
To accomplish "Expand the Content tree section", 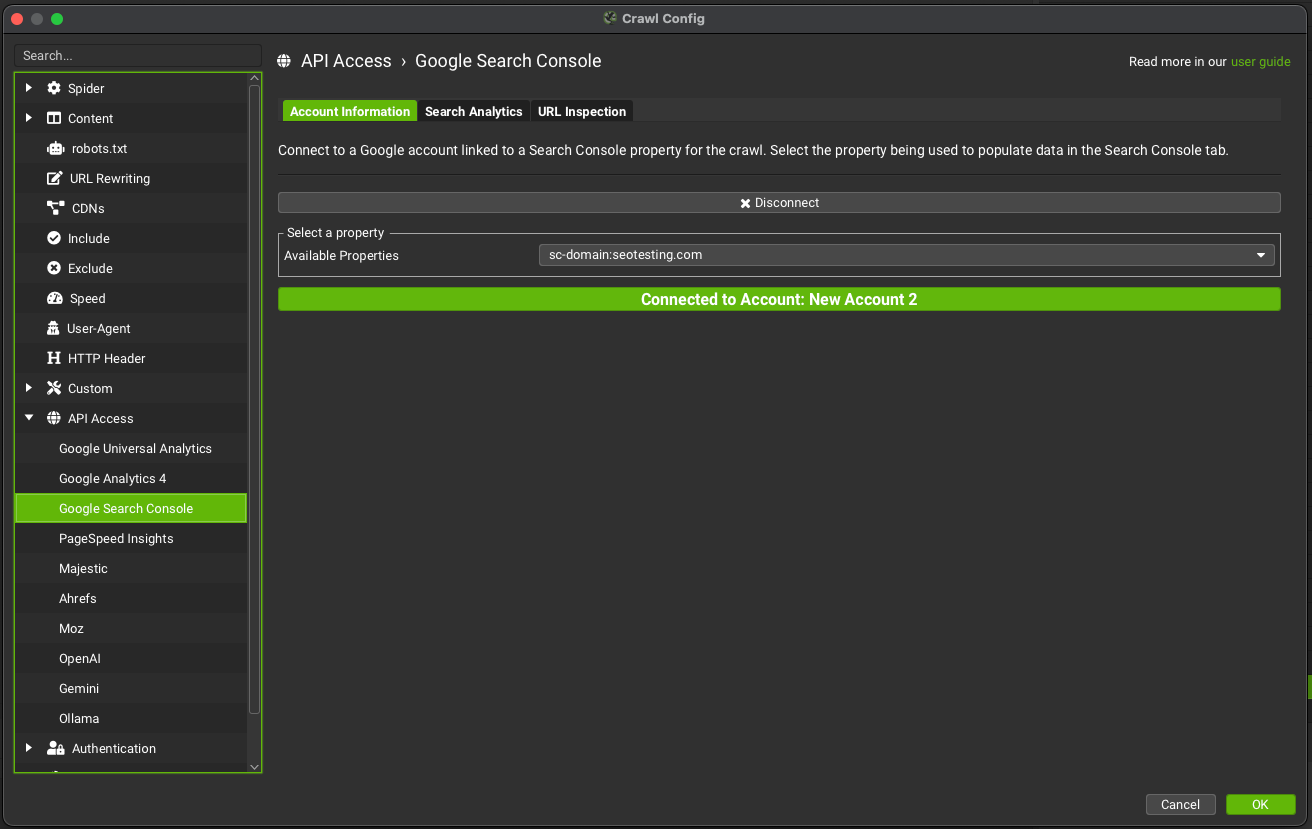I will tap(29, 118).
